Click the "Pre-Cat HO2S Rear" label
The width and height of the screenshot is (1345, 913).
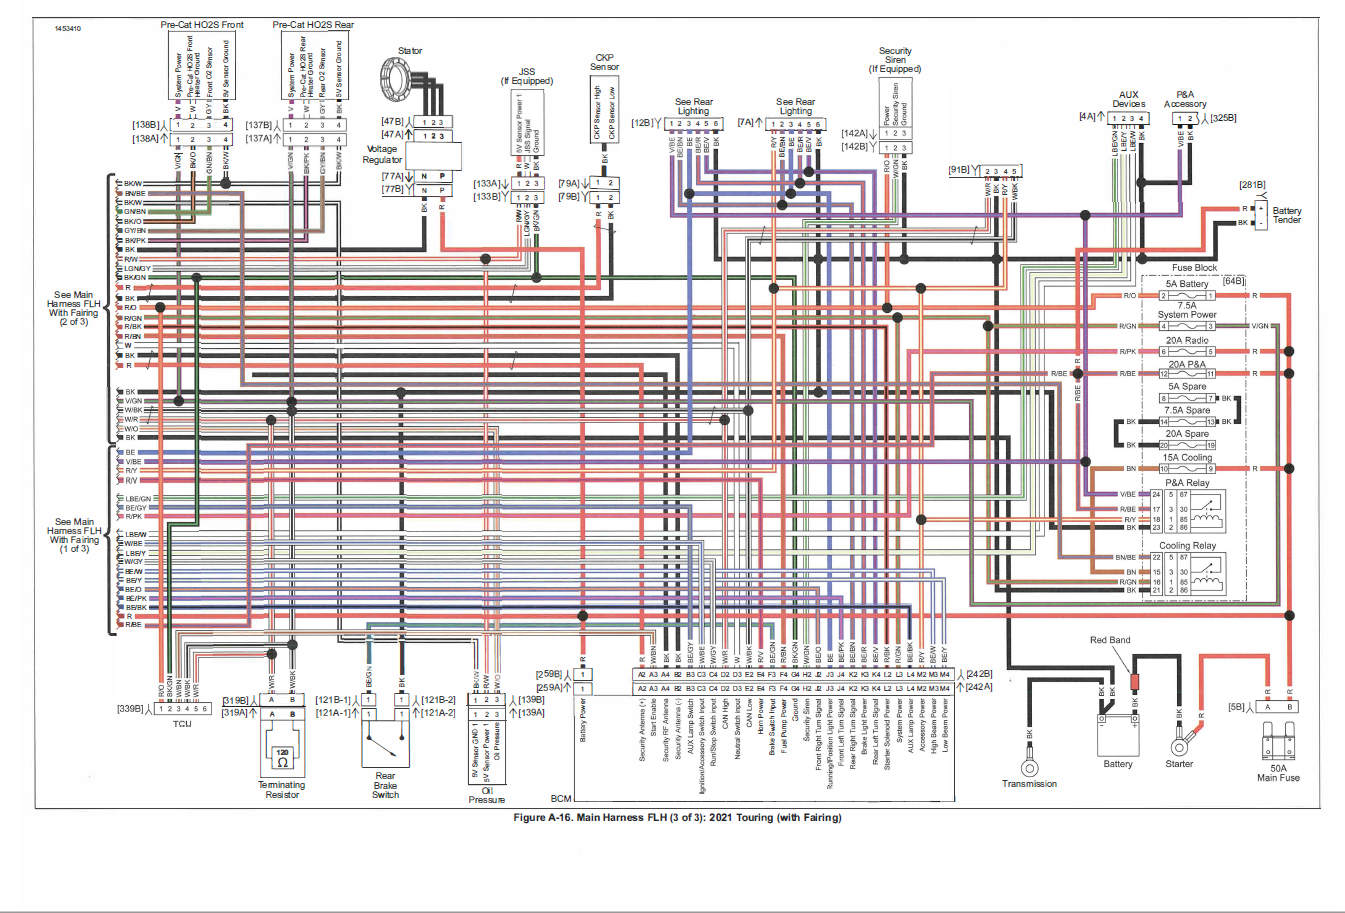[x=313, y=25]
